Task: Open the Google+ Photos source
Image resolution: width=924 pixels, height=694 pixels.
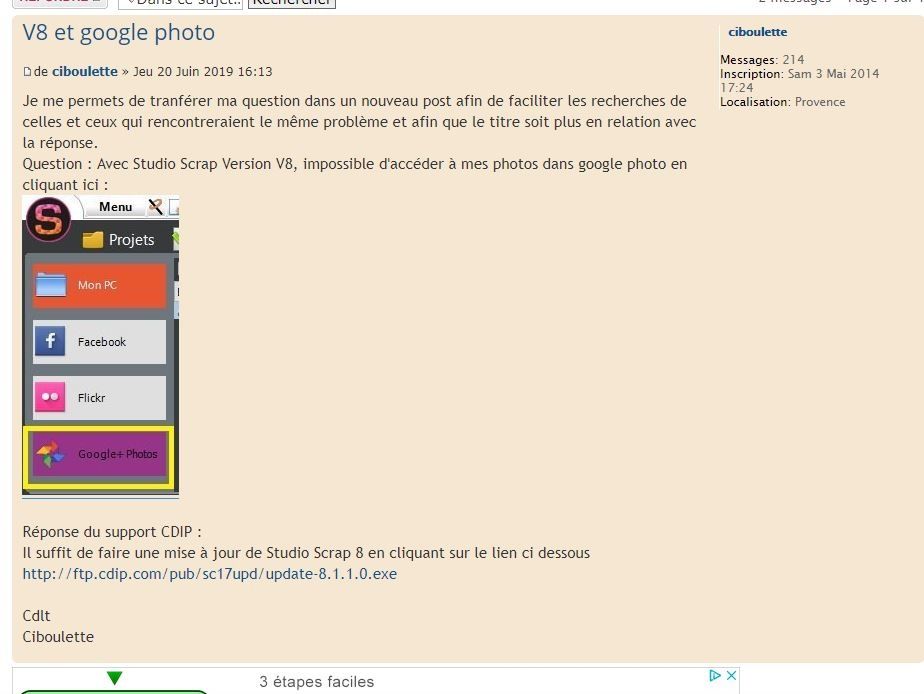Action: [x=99, y=454]
